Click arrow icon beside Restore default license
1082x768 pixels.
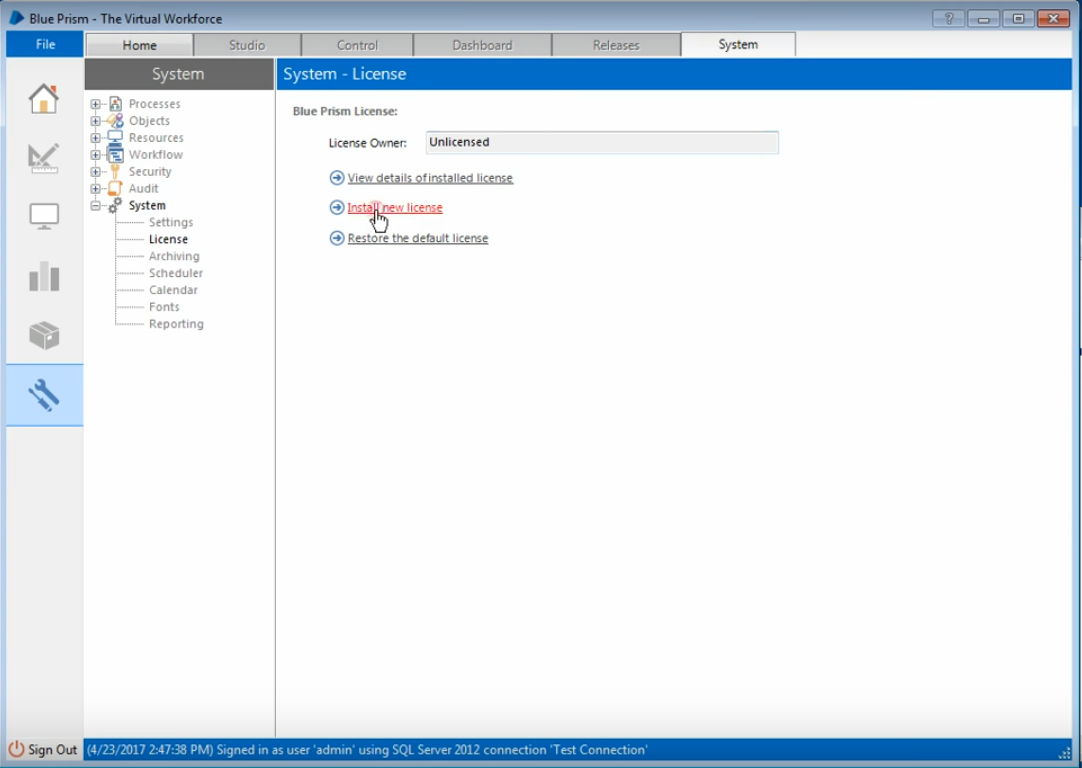click(x=337, y=238)
